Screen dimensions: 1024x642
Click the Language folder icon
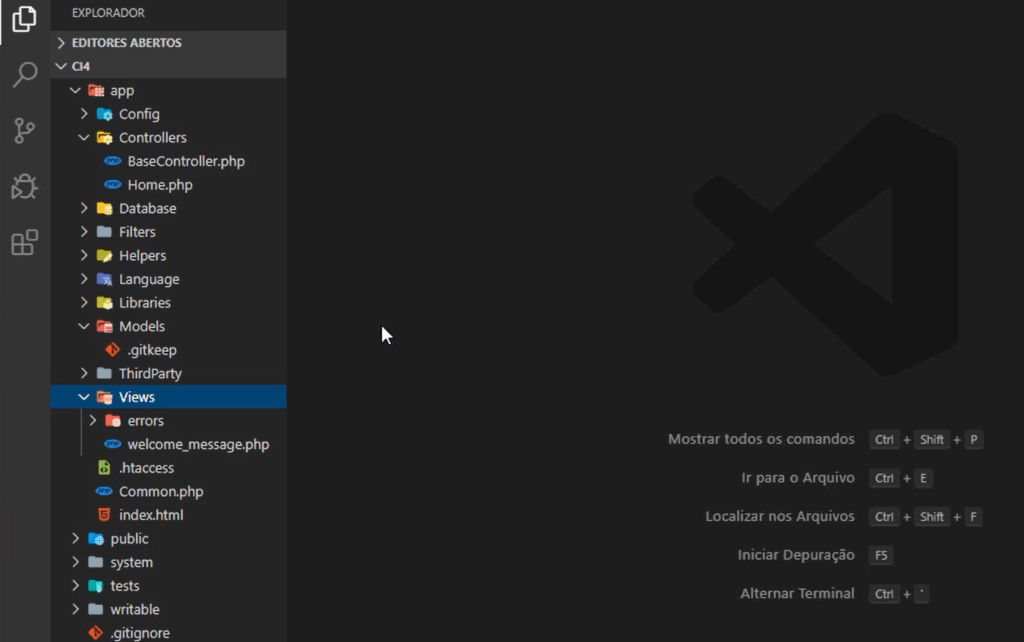click(x=104, y=279)
